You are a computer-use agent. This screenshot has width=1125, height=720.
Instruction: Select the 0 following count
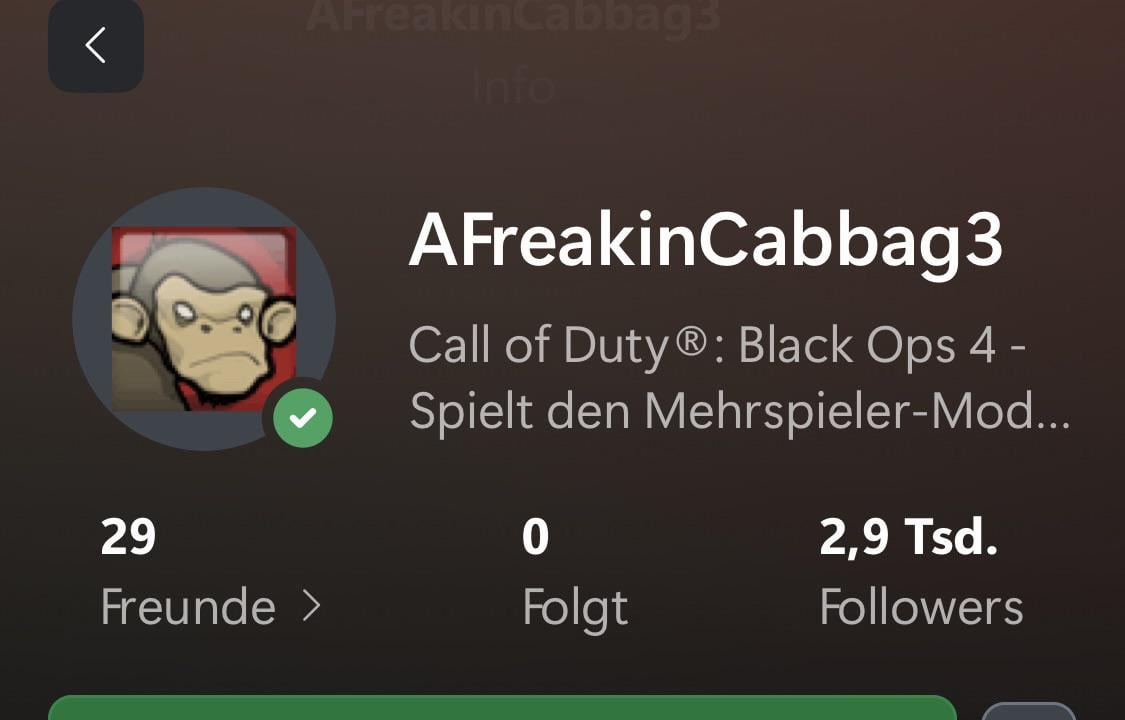tap(536, 537)
